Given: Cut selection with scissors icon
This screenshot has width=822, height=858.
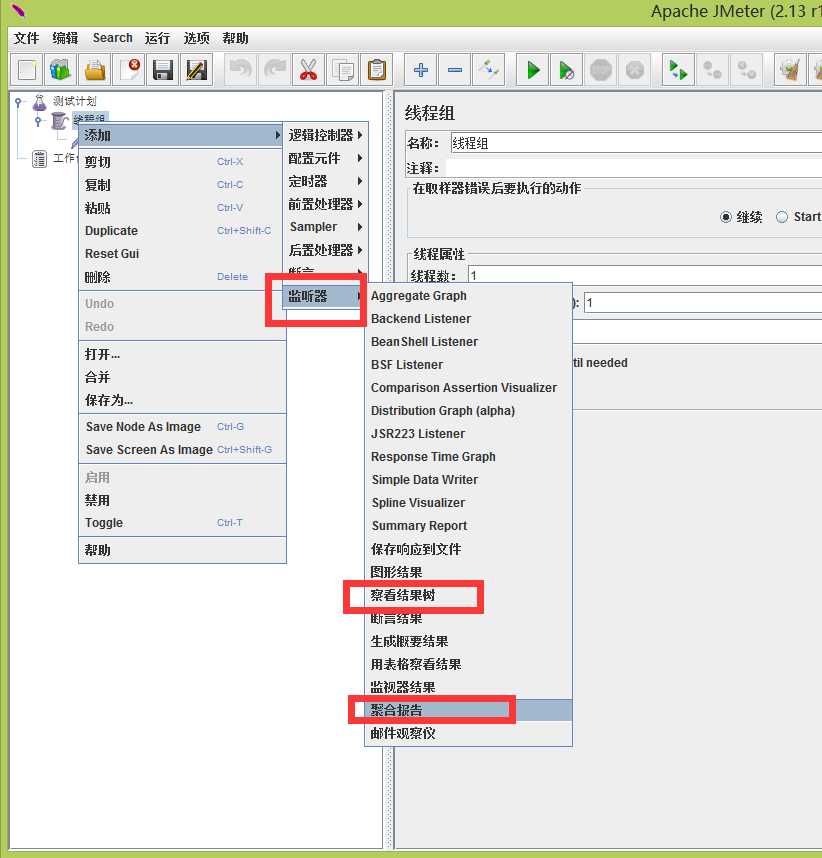Looking at the screenshot, I should (309, 71).
